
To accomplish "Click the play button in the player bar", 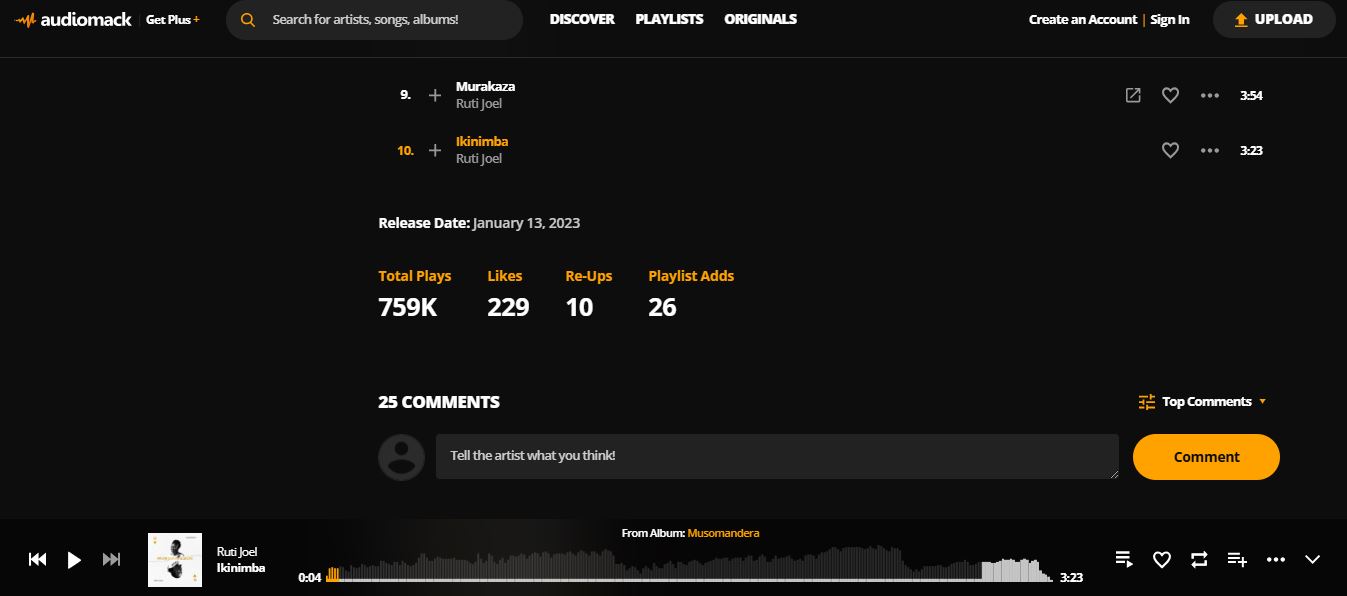I will [74, 560].
